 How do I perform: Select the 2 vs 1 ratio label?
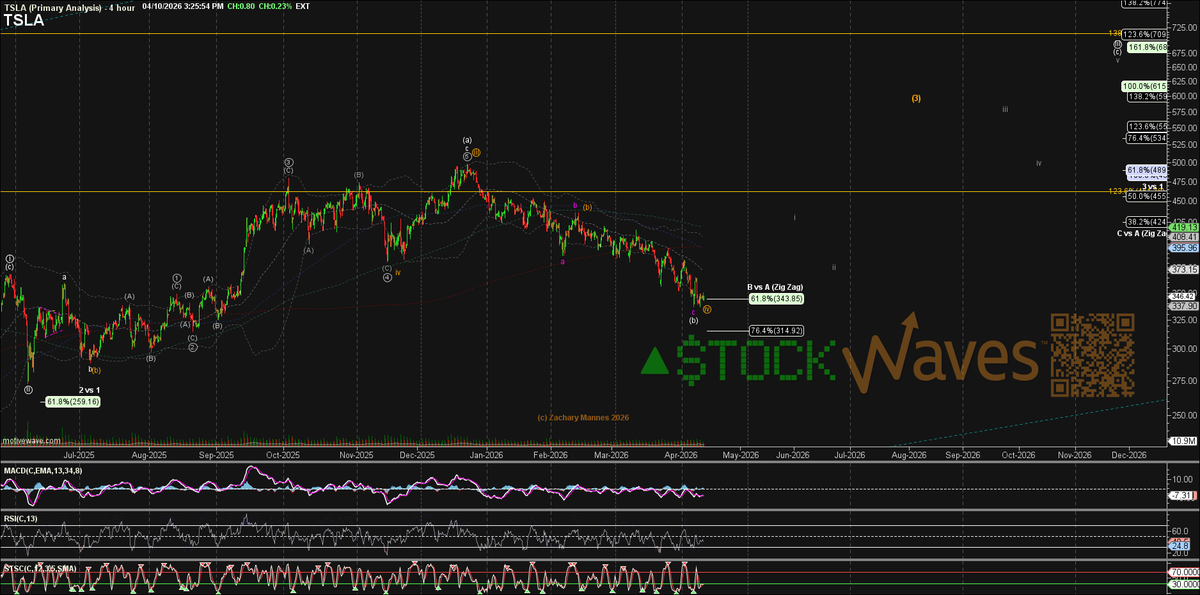click(x=90, y=389)
